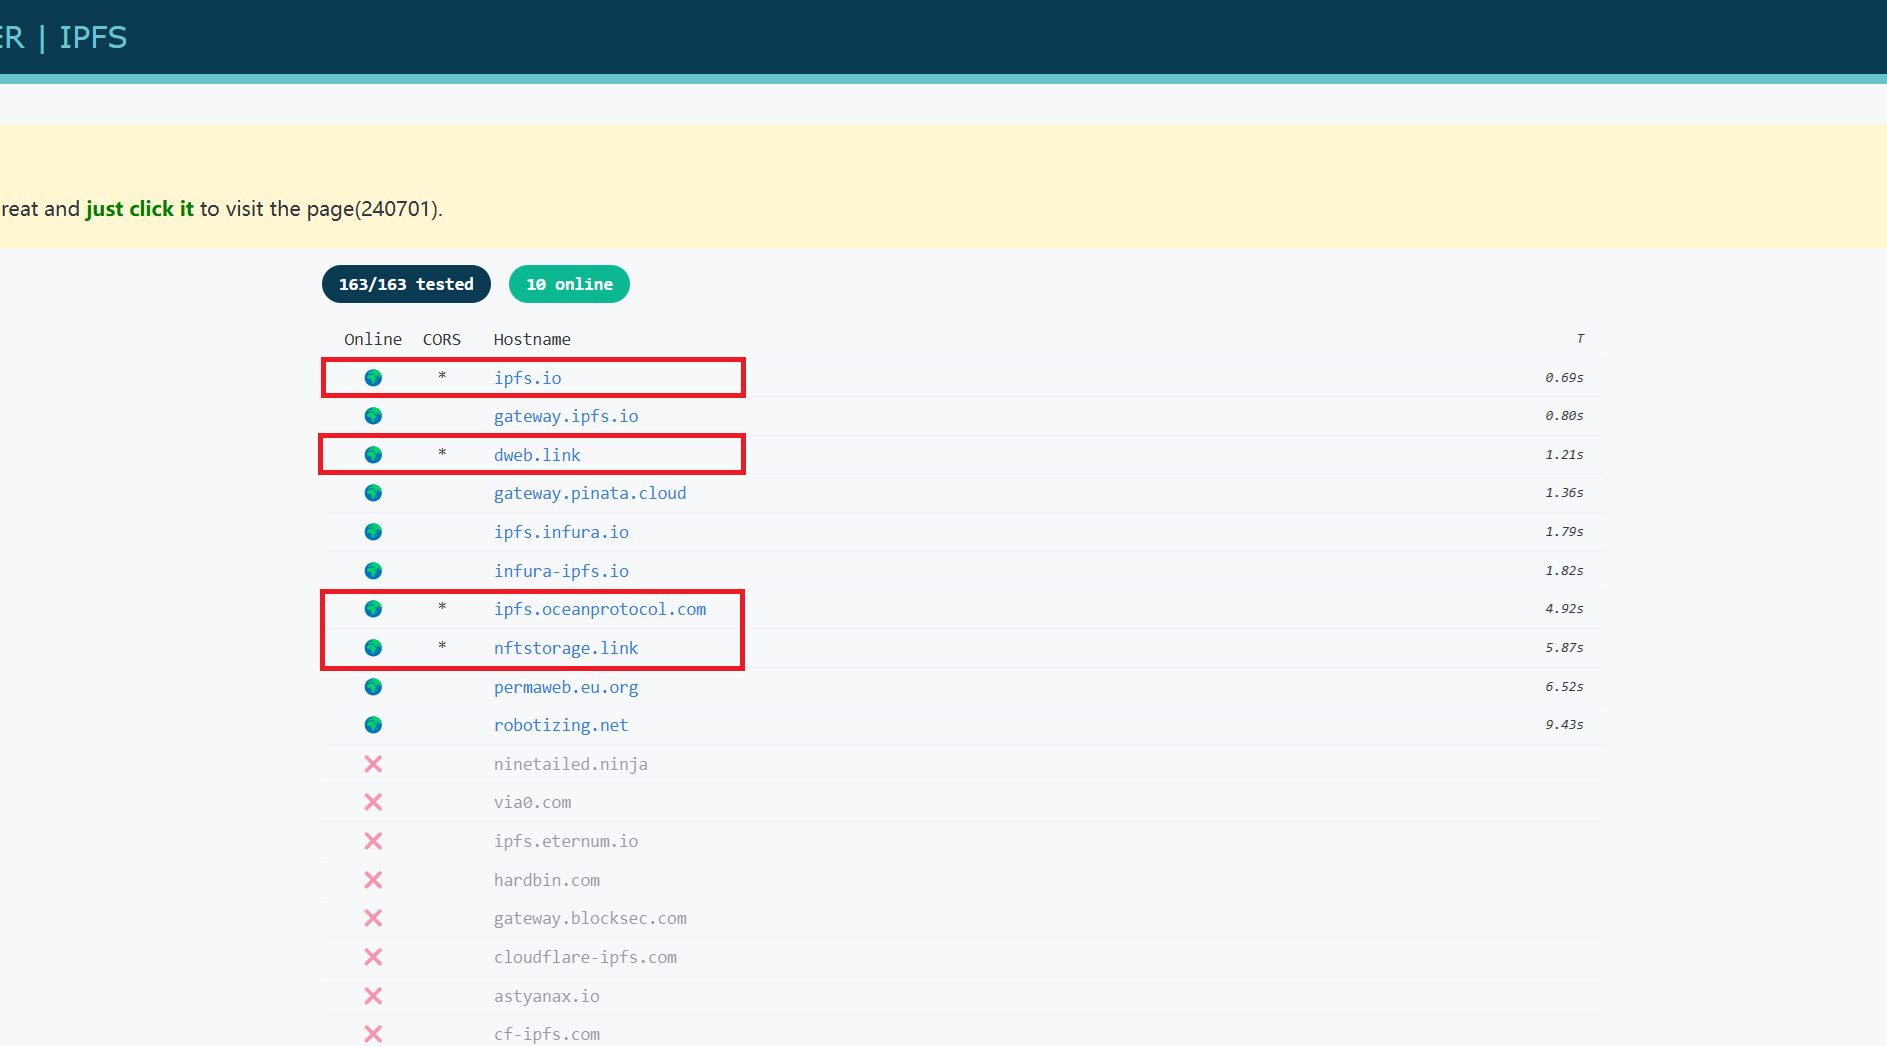Open the ipfs.infura.io link

(x=561, y=532)
